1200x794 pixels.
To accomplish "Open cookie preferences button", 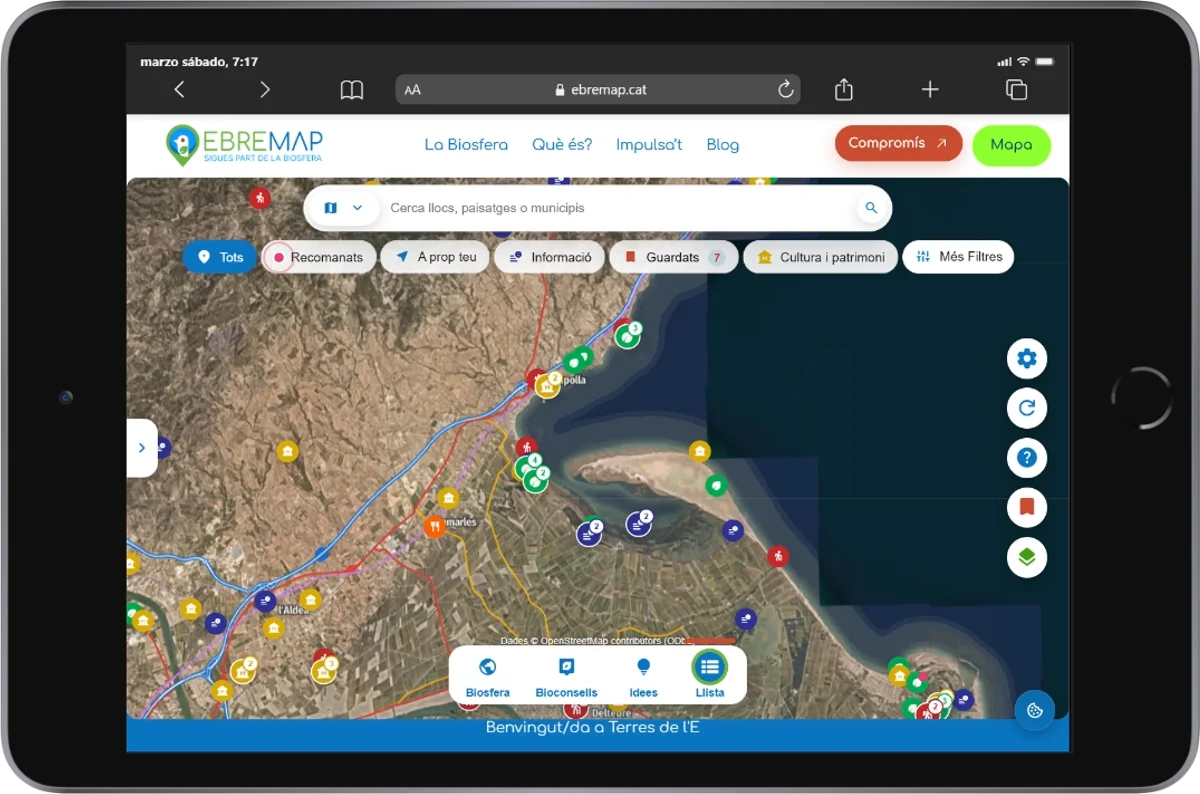I will [x=1035, y=710].
